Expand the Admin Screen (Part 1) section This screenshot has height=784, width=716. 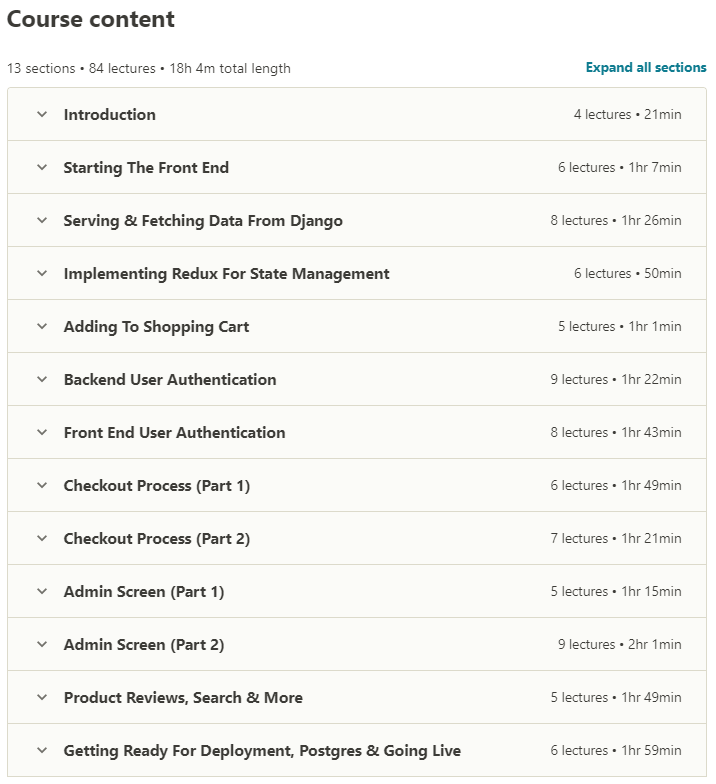pyautogui.click(x=143, y=592)
